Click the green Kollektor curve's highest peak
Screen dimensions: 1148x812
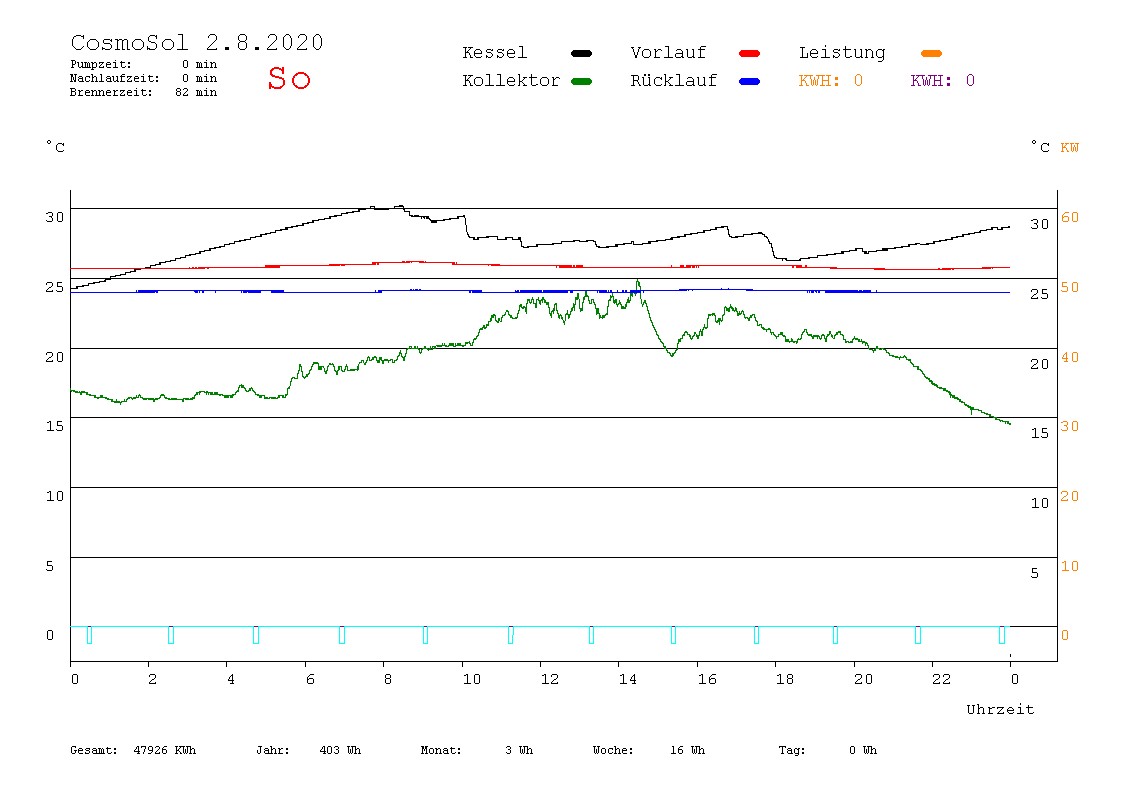pos(638,282)
